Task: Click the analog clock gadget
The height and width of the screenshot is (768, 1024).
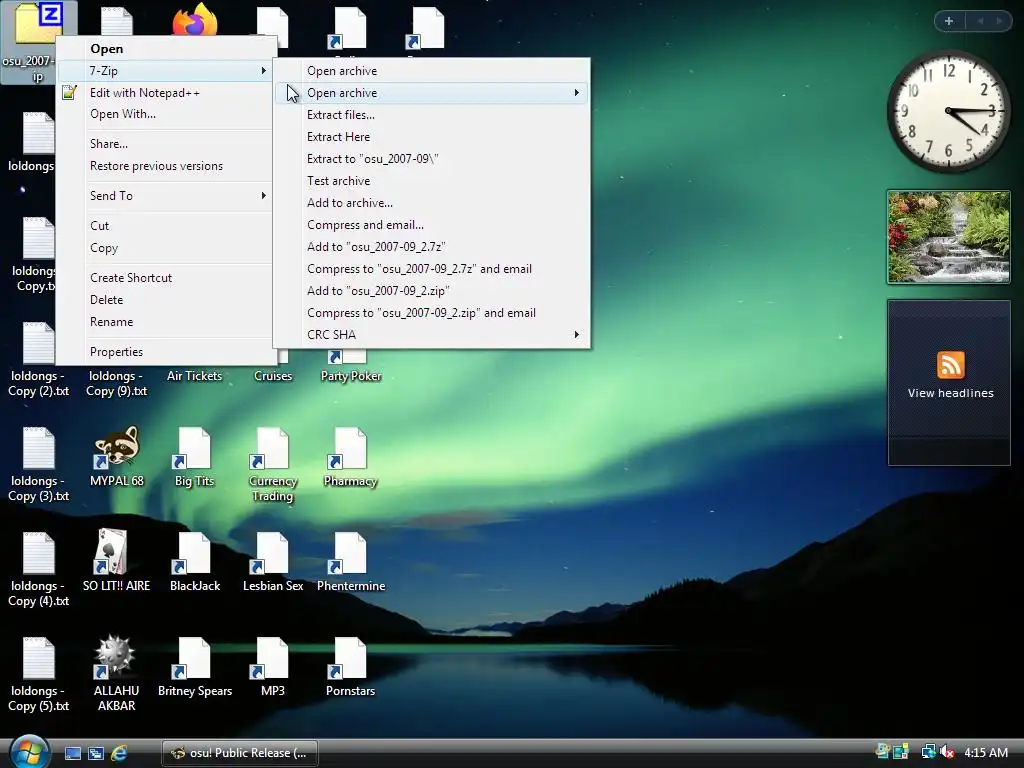Action: pos(948,111)
